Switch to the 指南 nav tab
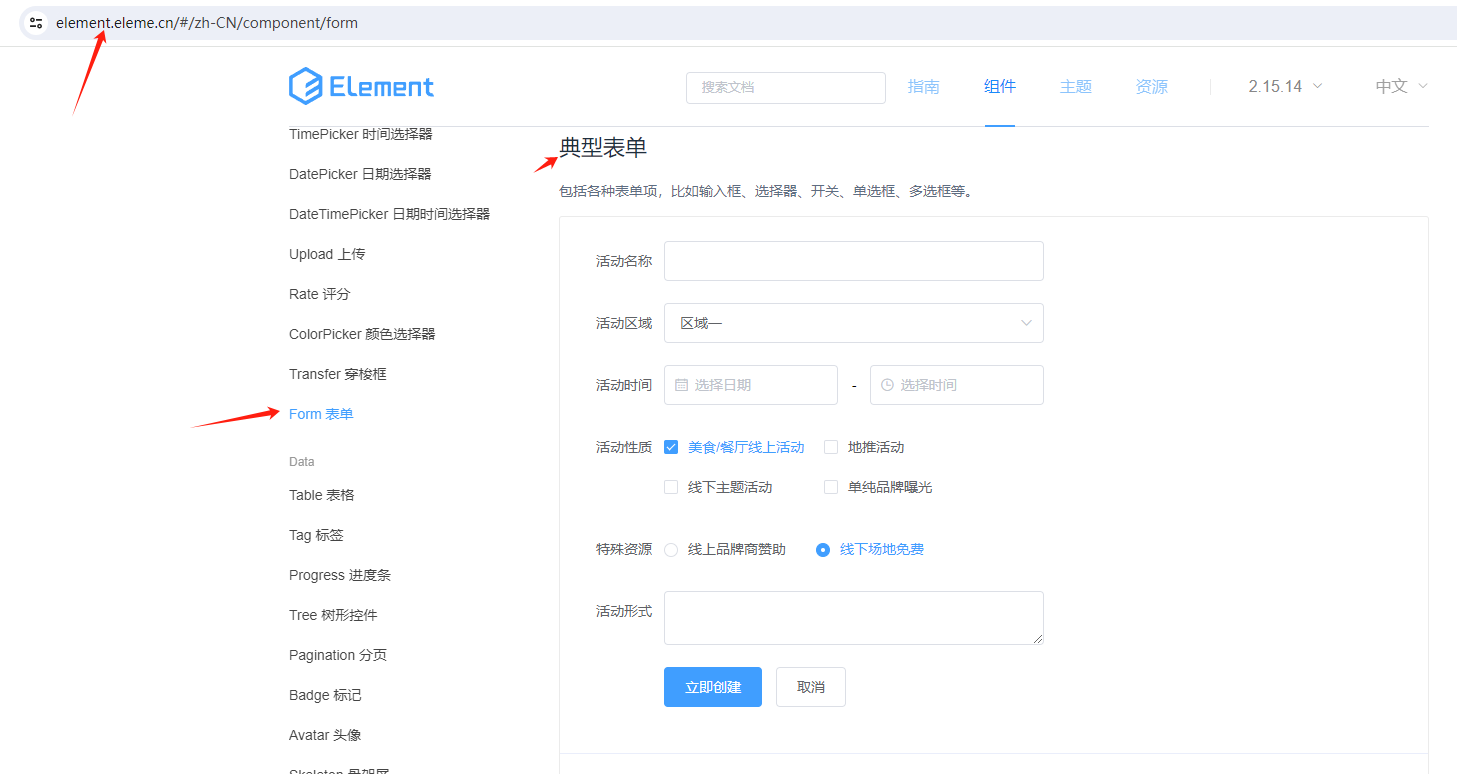1457x774 pixels. 924,87
